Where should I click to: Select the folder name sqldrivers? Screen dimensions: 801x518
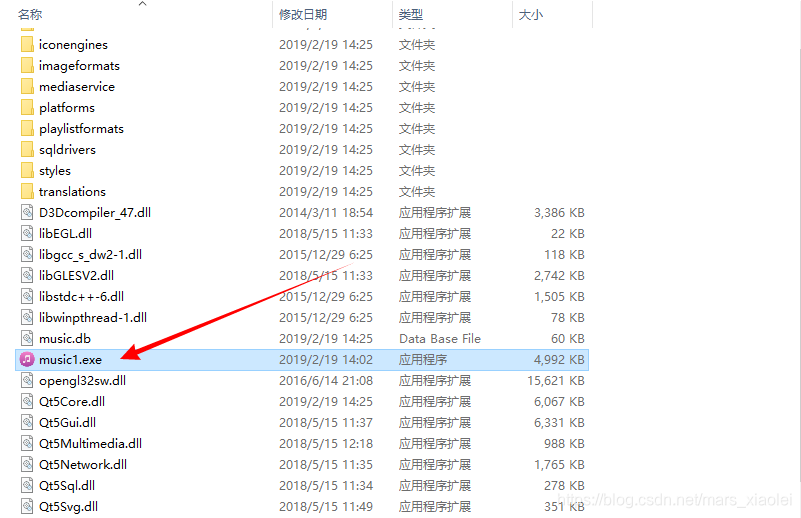click(x=67, y=150)
